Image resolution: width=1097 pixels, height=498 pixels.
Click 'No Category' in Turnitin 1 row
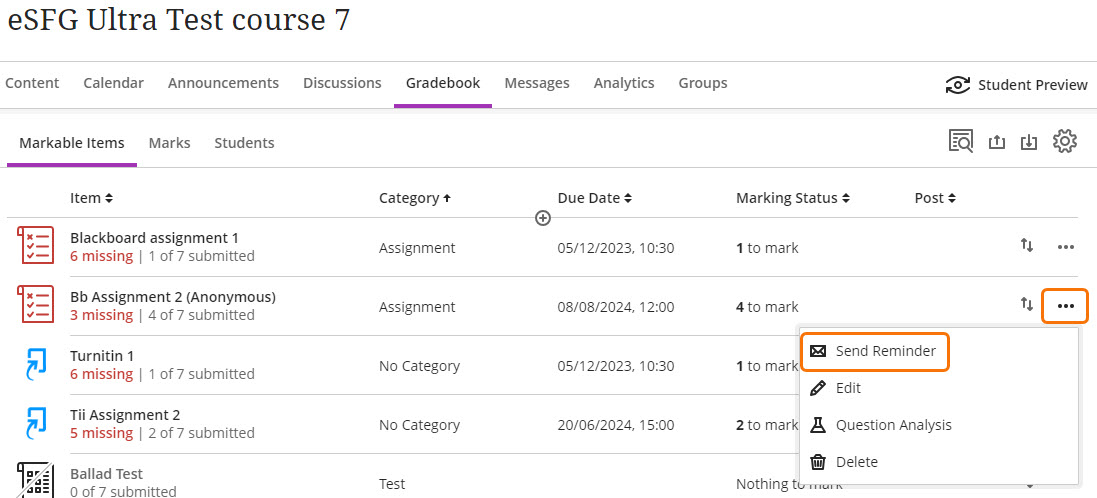(x=419, y=366)
